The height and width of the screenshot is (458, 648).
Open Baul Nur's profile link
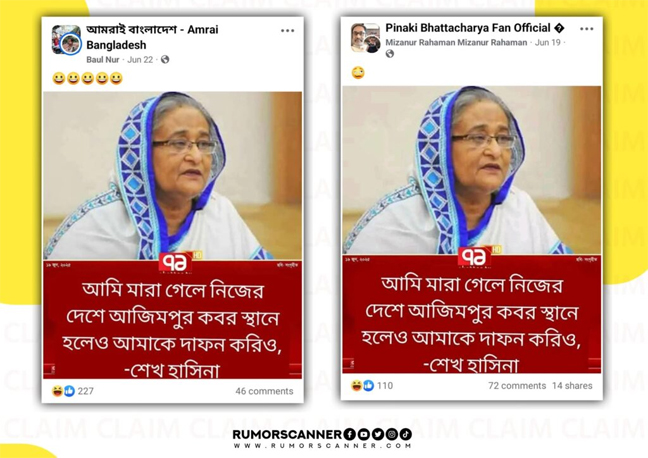tap(102, 60)
